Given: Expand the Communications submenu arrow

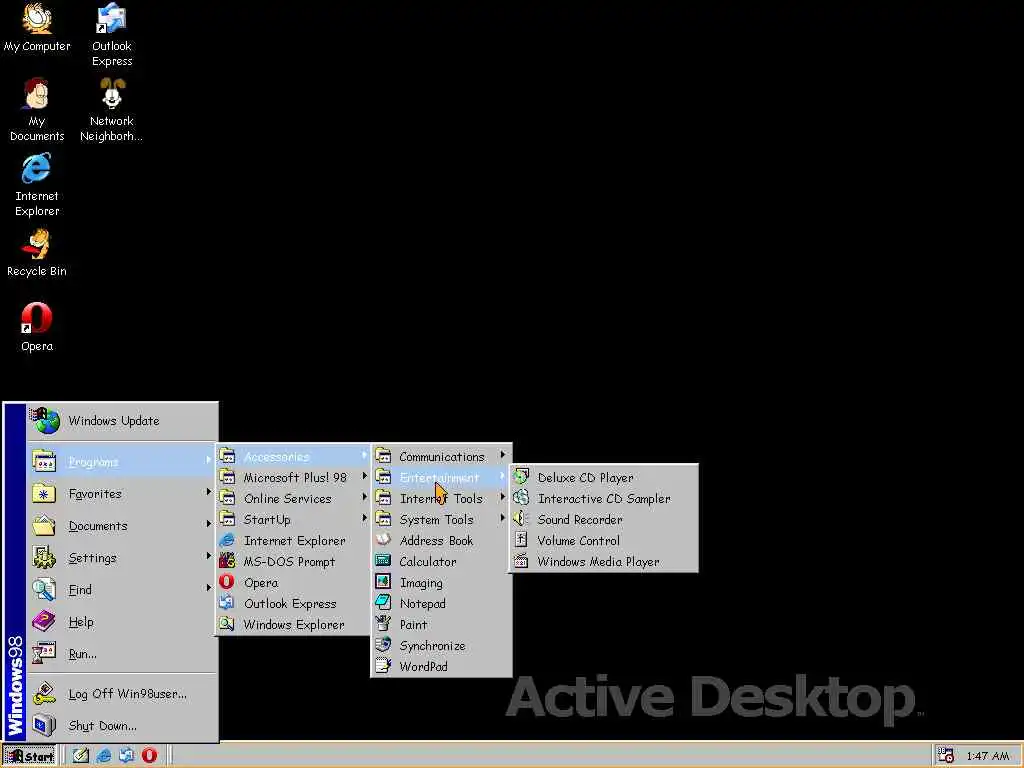Looking at the screenshot, I should [503, 455].
